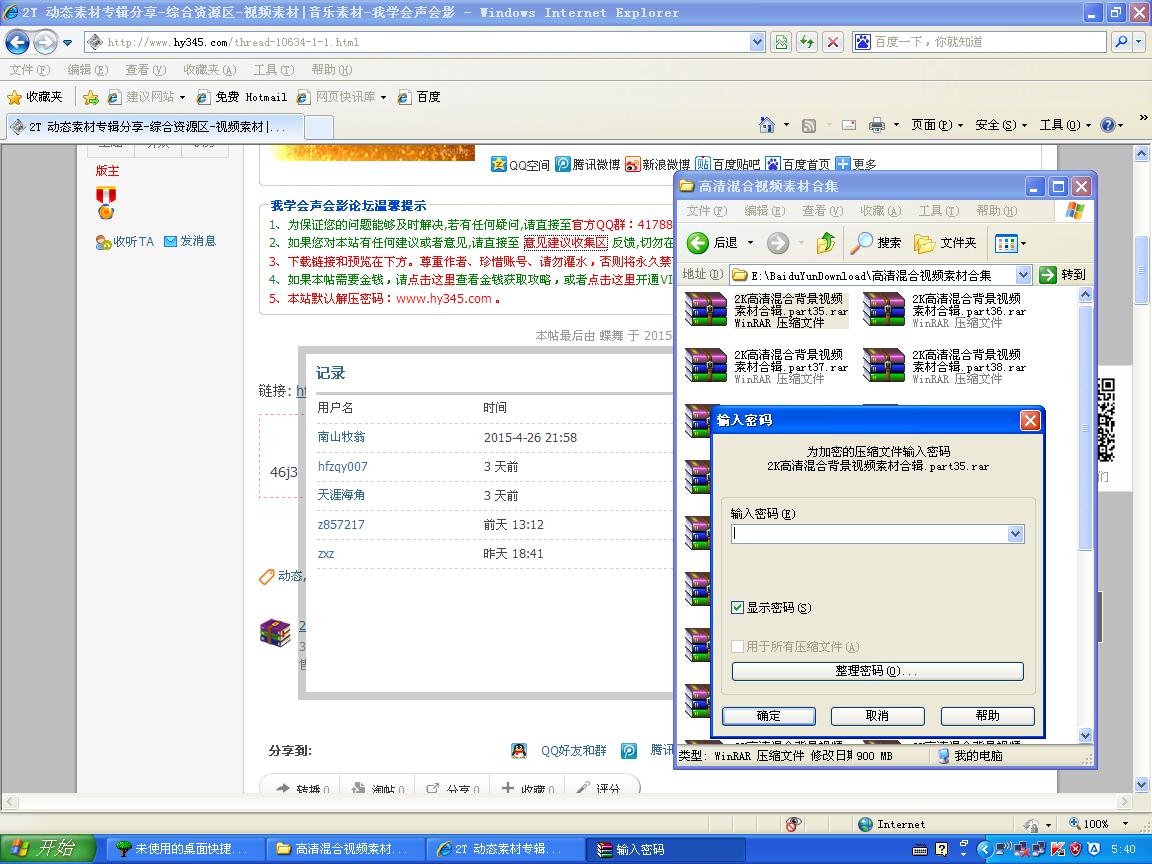The height and width of the screenshot is (864, 1152).
Task: Open the Explorer window 工具 menu
Action: click(938, 211)
